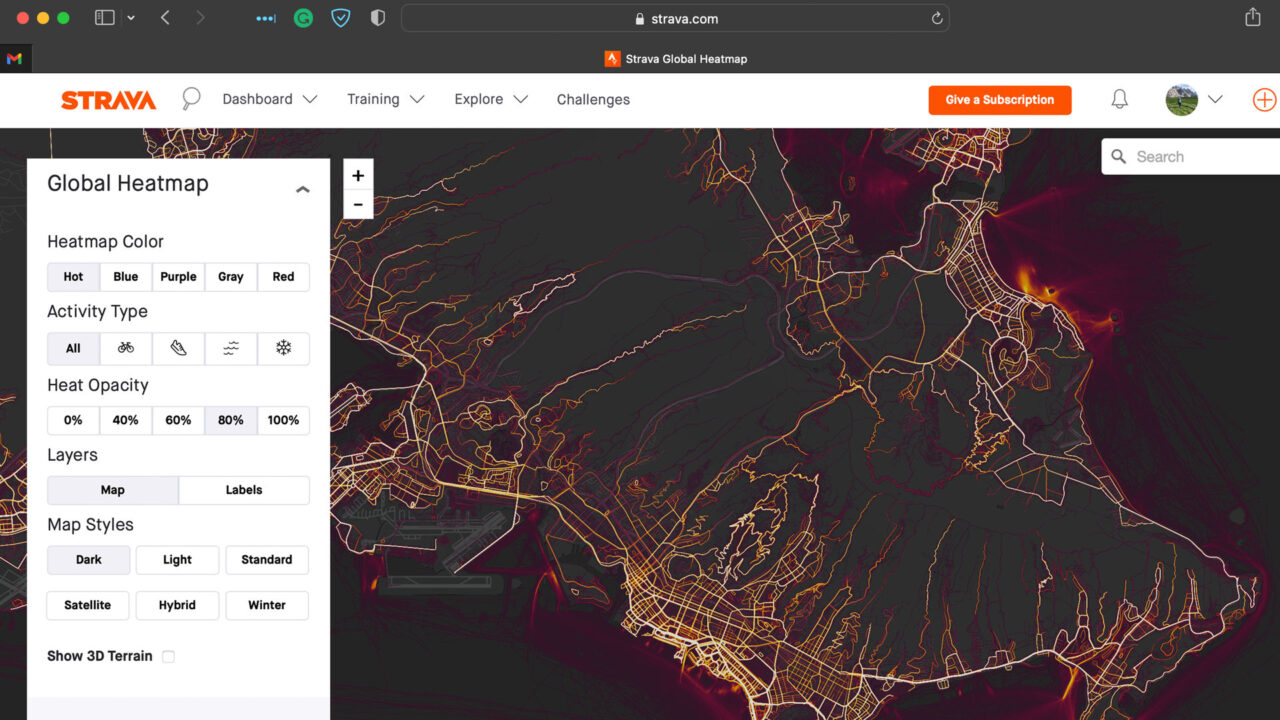Click the address bar search field

tap(674, 18)
